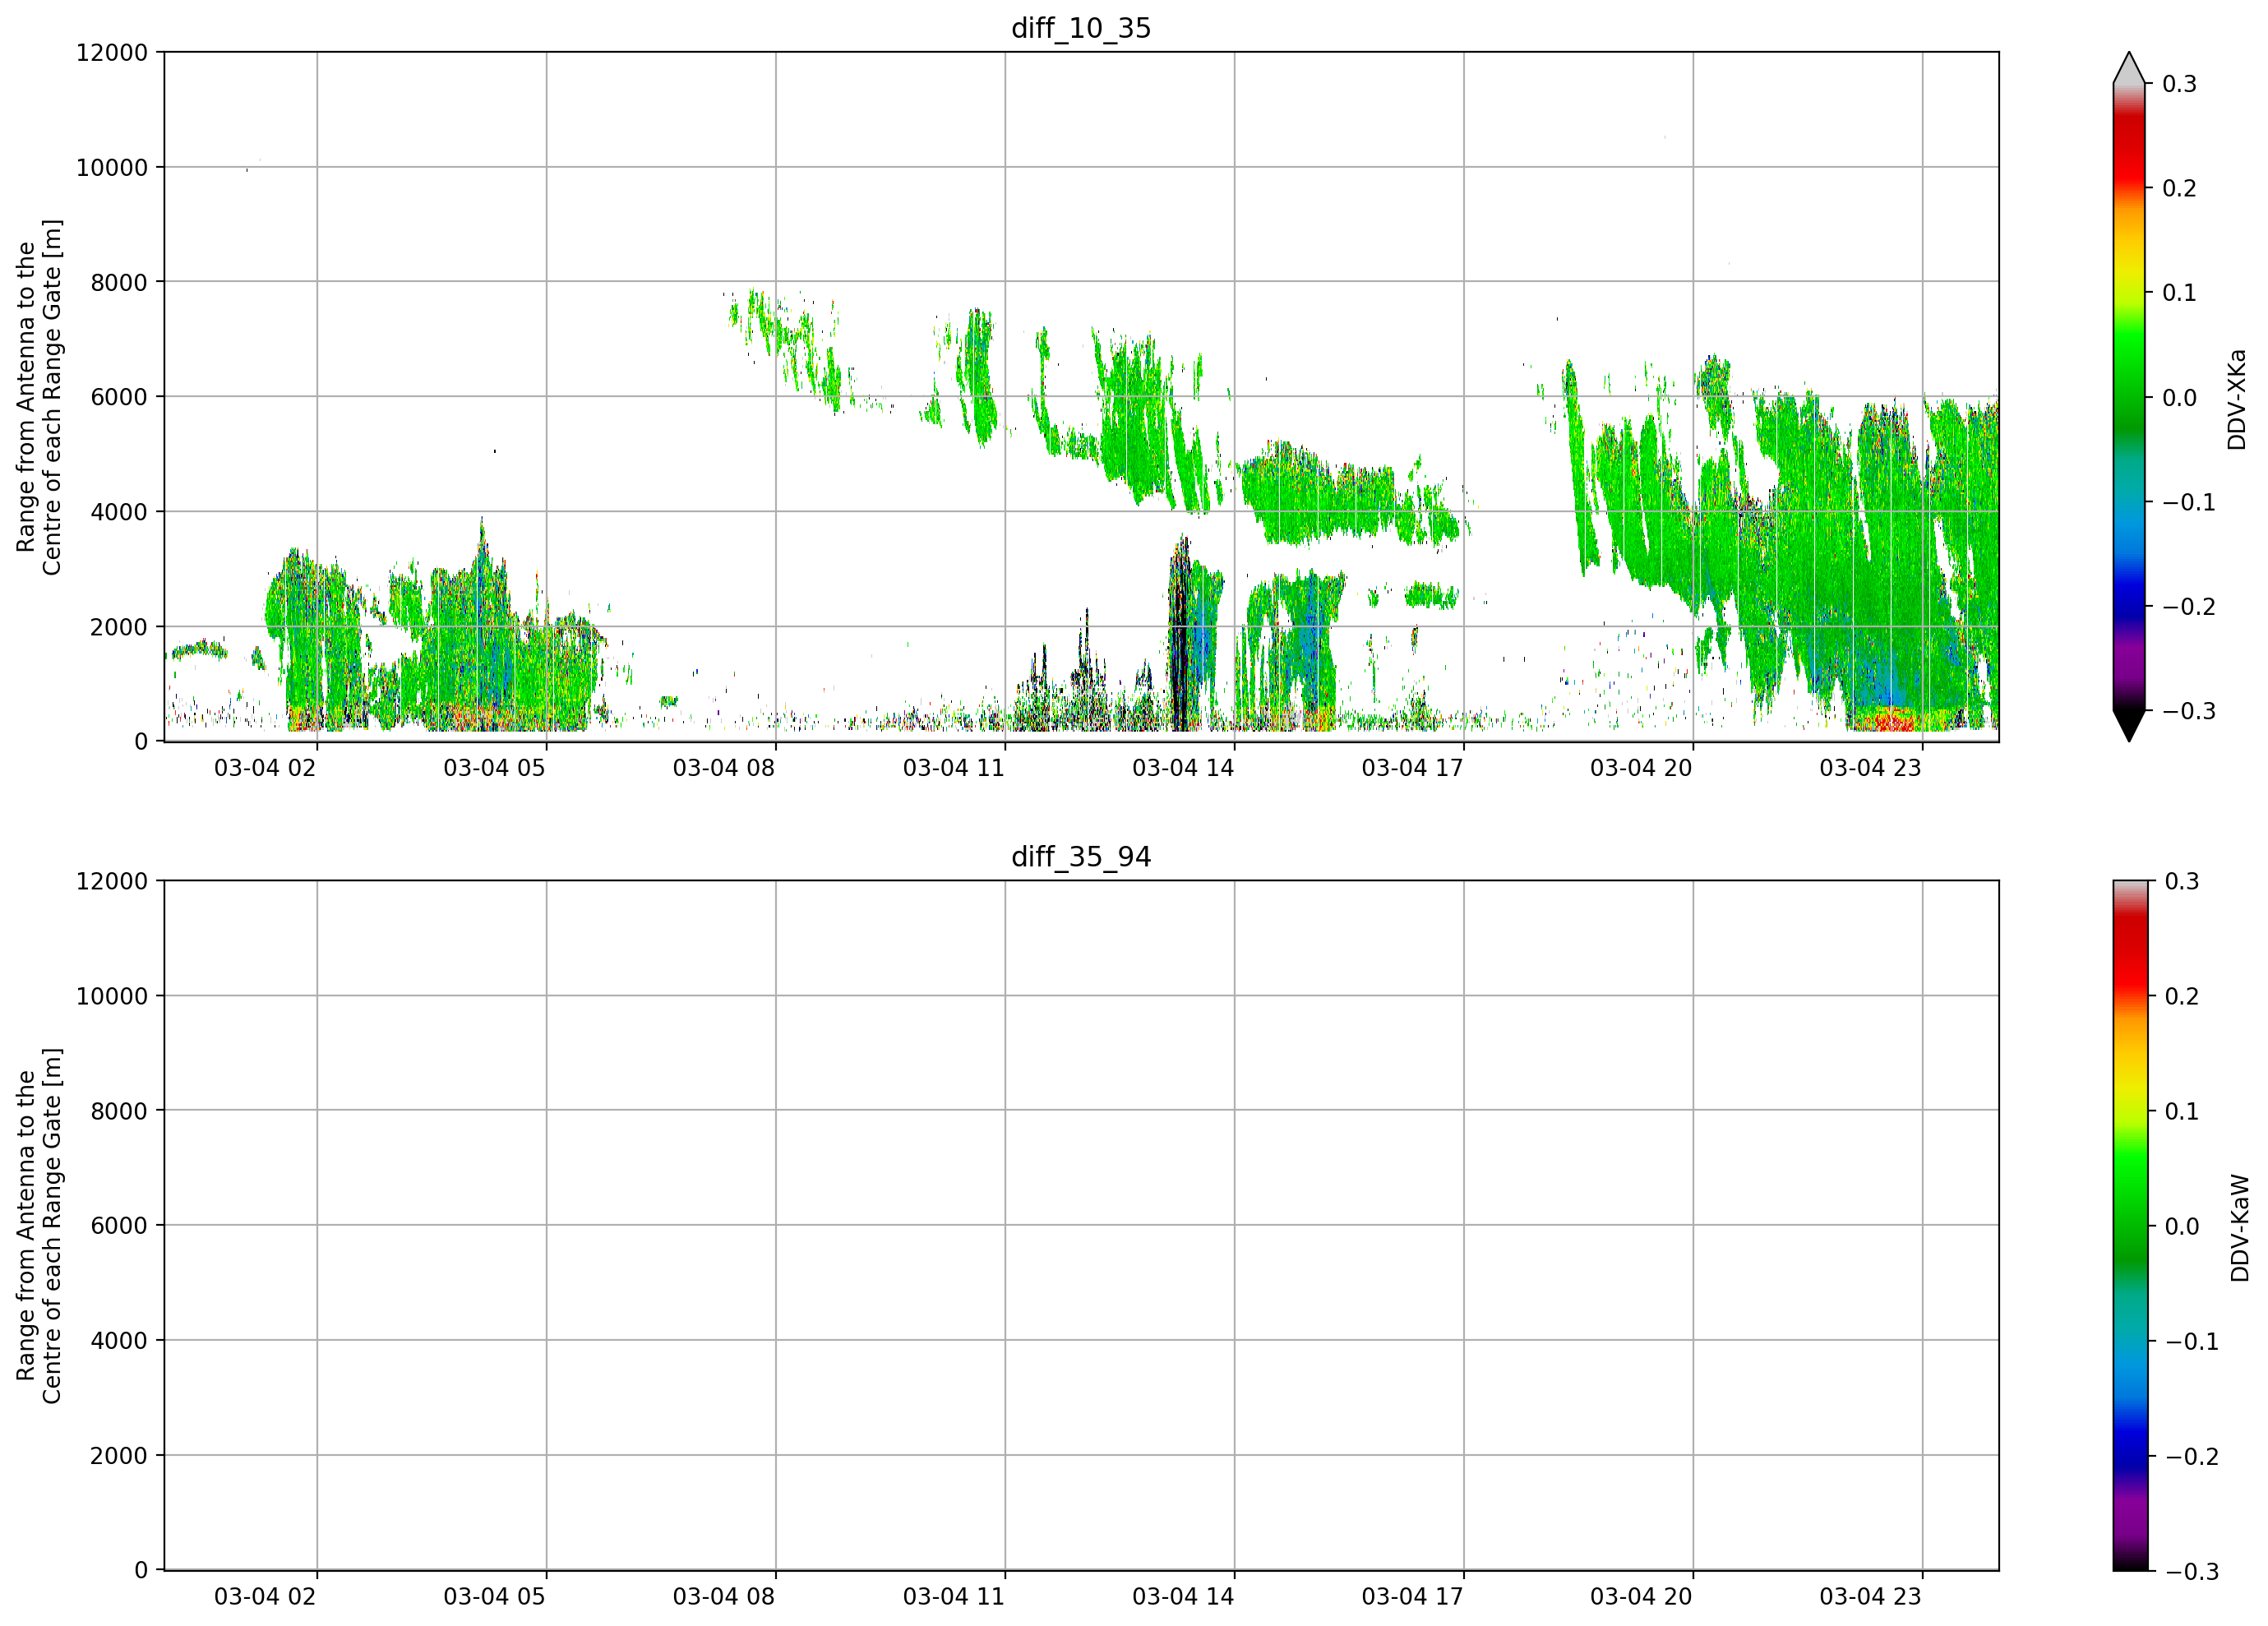Viewport: 2268px width, 1626px height.
Task: Click the '03-04 23' tick label under diff_35_94
Action: coord(1870,1596)
